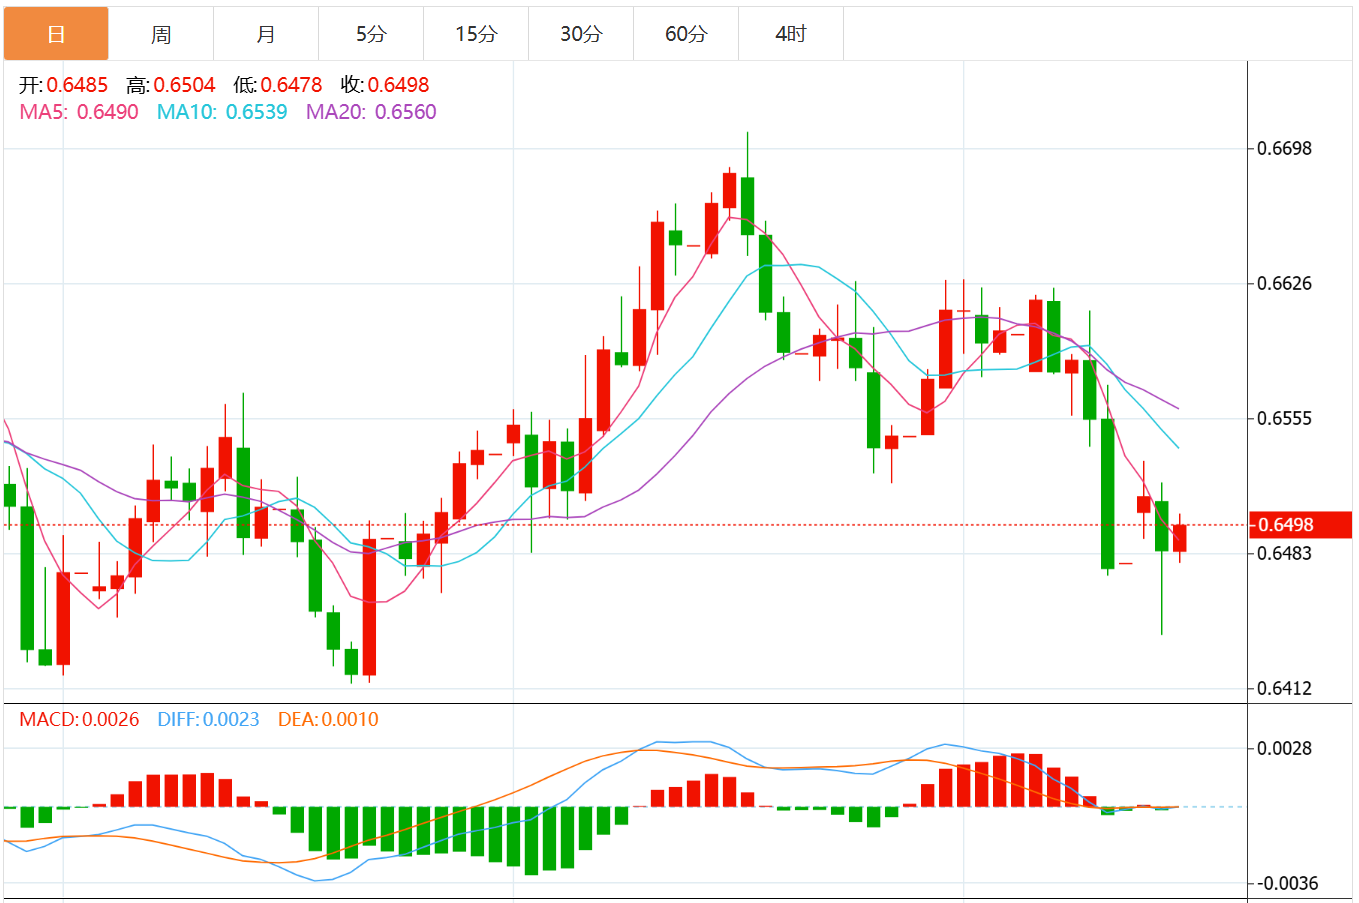Select the weekly 周 timeframe tab
The height and width of the screenshot is (903, 1359).
(x=161, y=34)
